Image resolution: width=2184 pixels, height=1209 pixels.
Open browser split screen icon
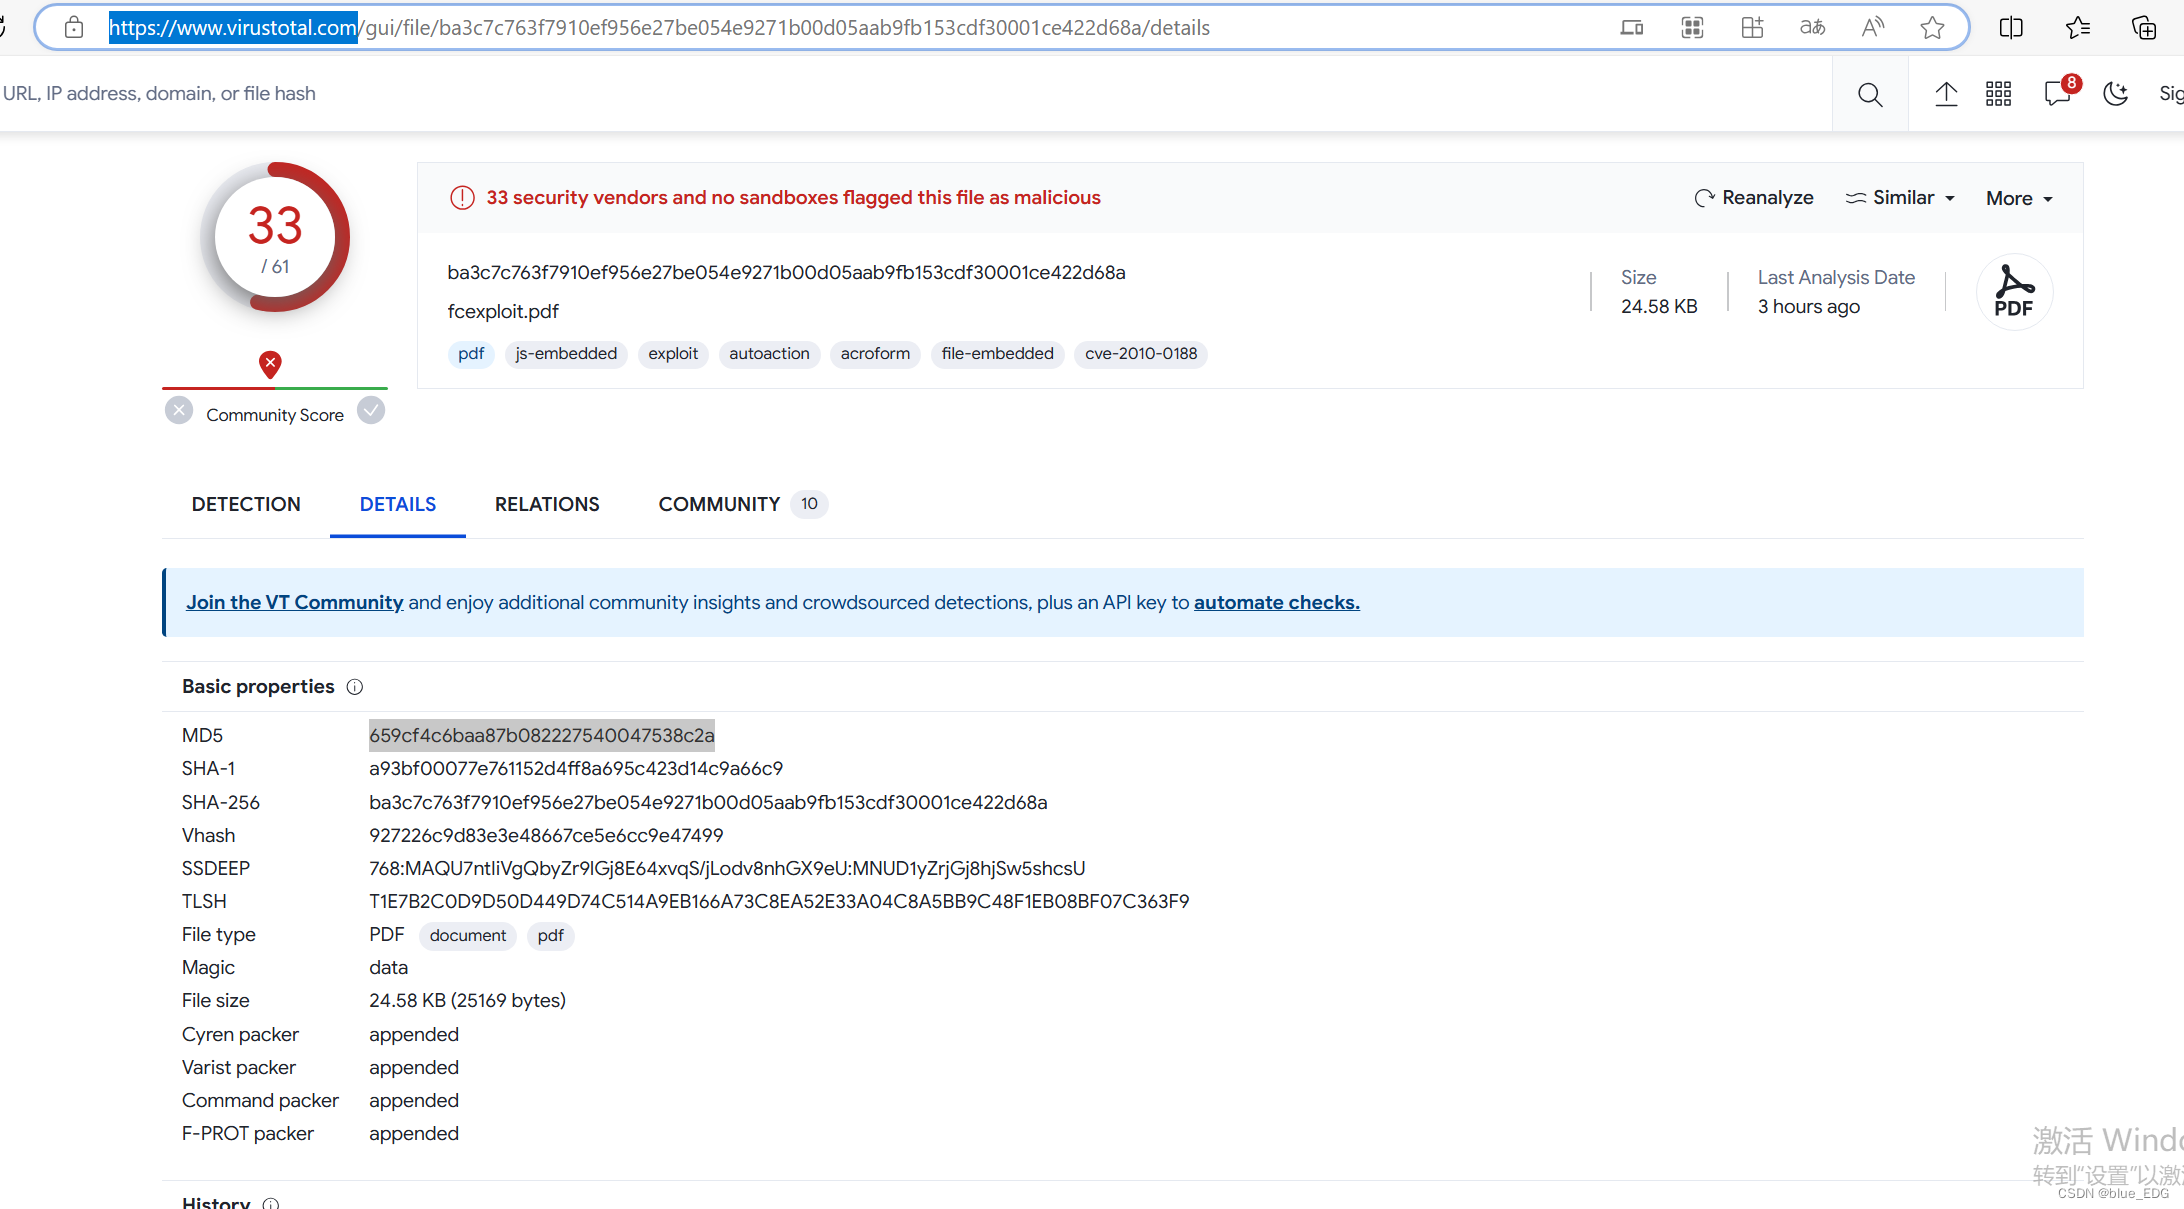pos(2010,28)
